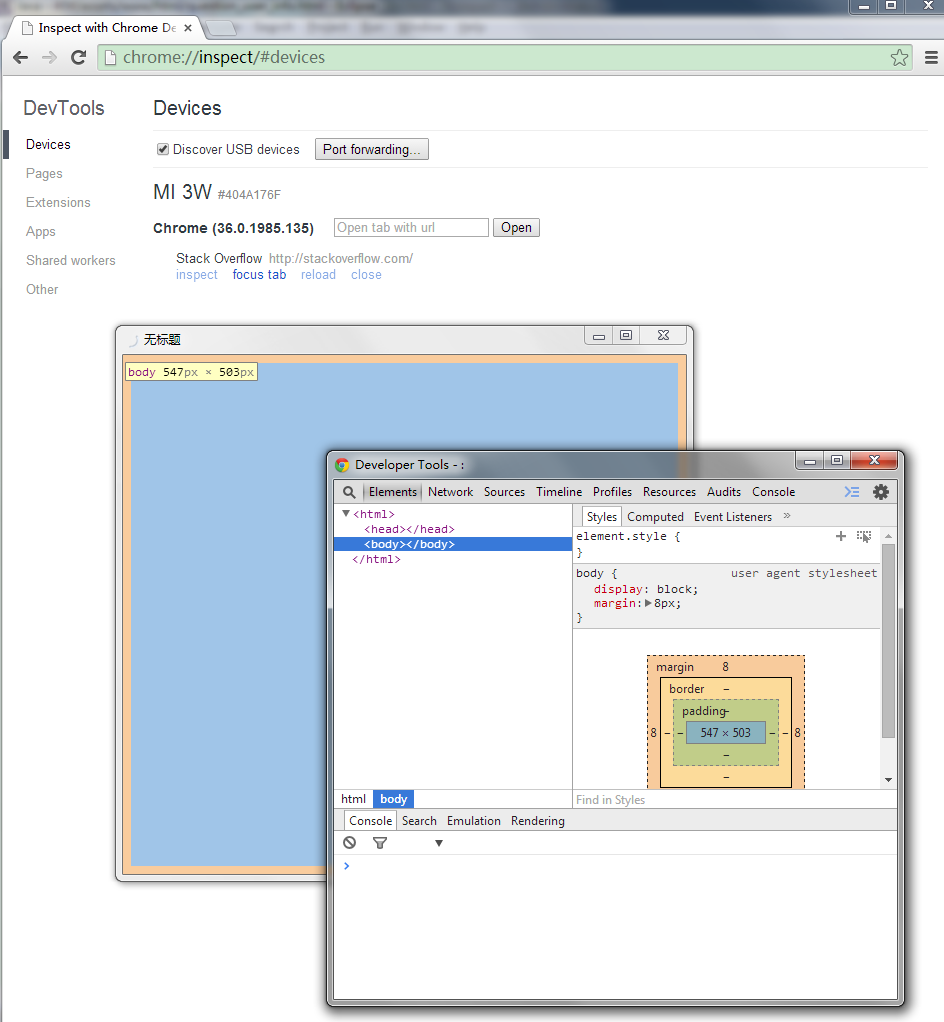The width and height of the screenshot is (944, 1022).
Task: Open the Timeline panel tab
Action: click(x=559, y=492)
